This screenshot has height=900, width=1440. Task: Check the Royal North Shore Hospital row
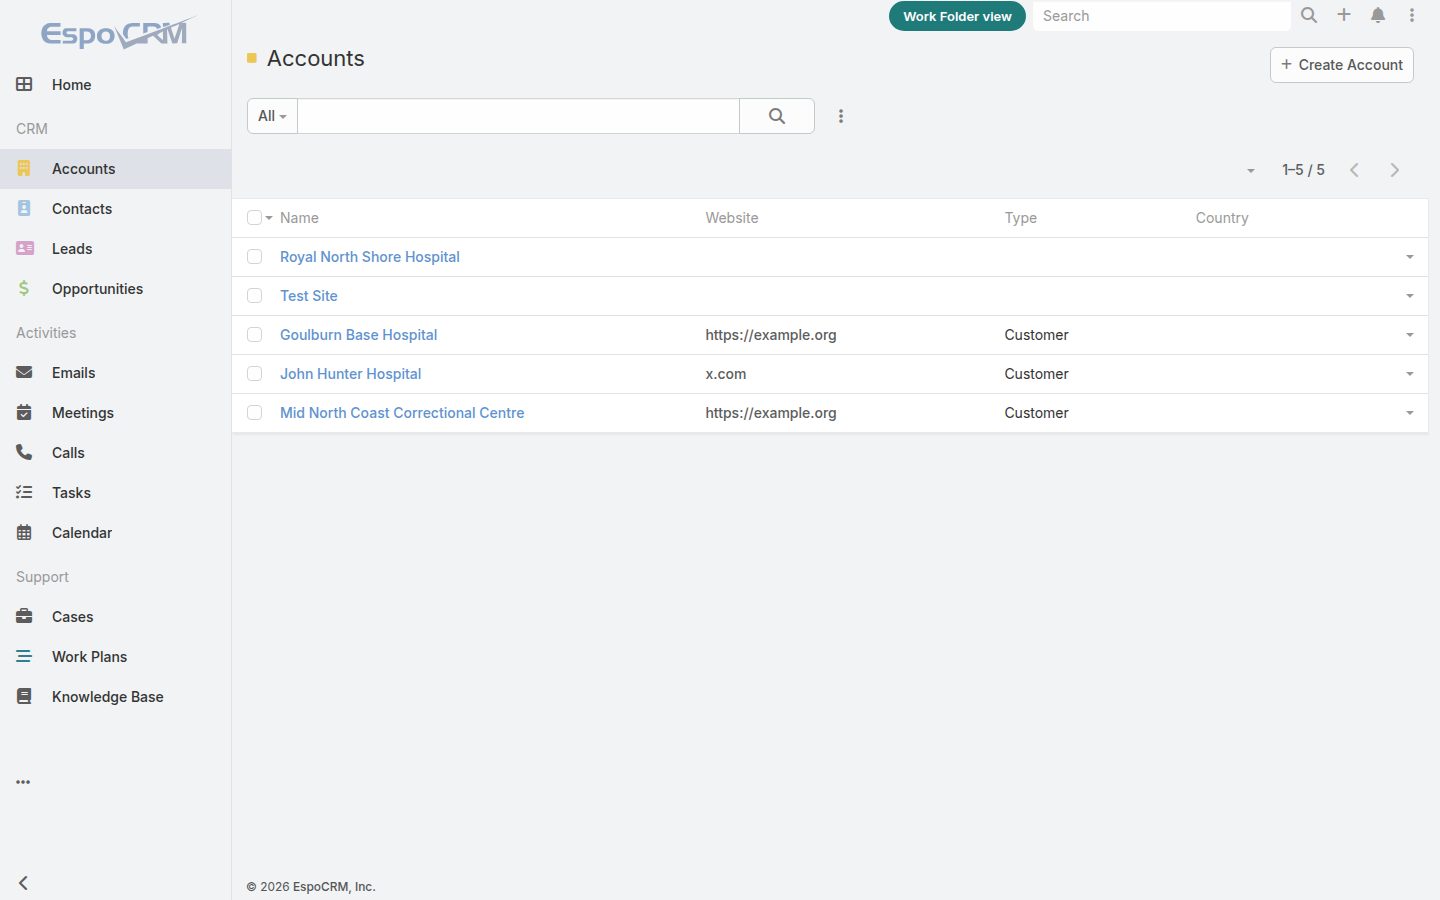pos(254,256)
